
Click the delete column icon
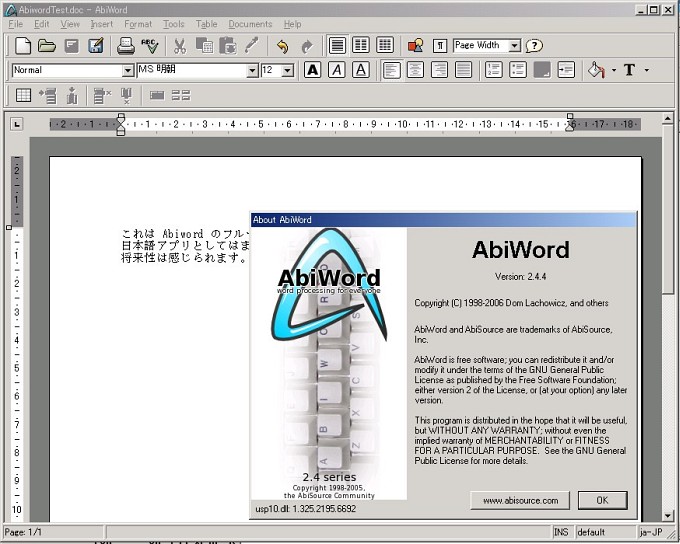[126, 95]
